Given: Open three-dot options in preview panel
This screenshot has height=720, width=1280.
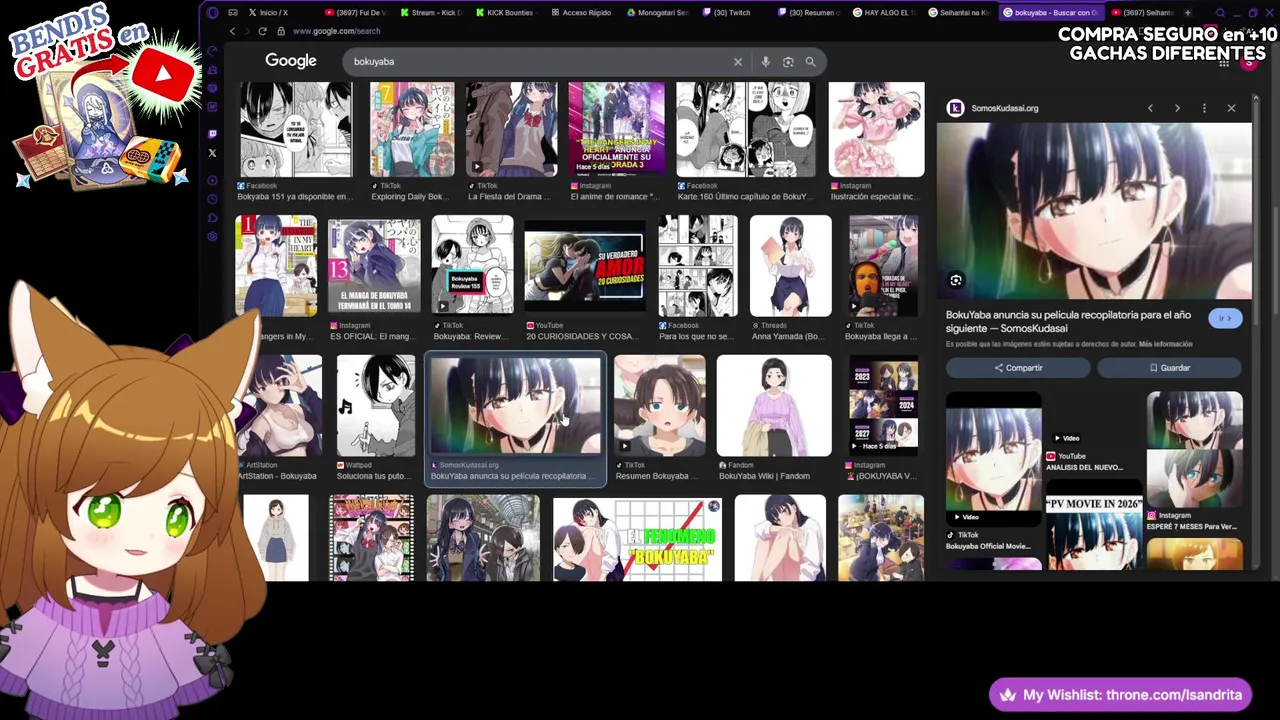Looking at the screenshot, I should click(1204, 108).
